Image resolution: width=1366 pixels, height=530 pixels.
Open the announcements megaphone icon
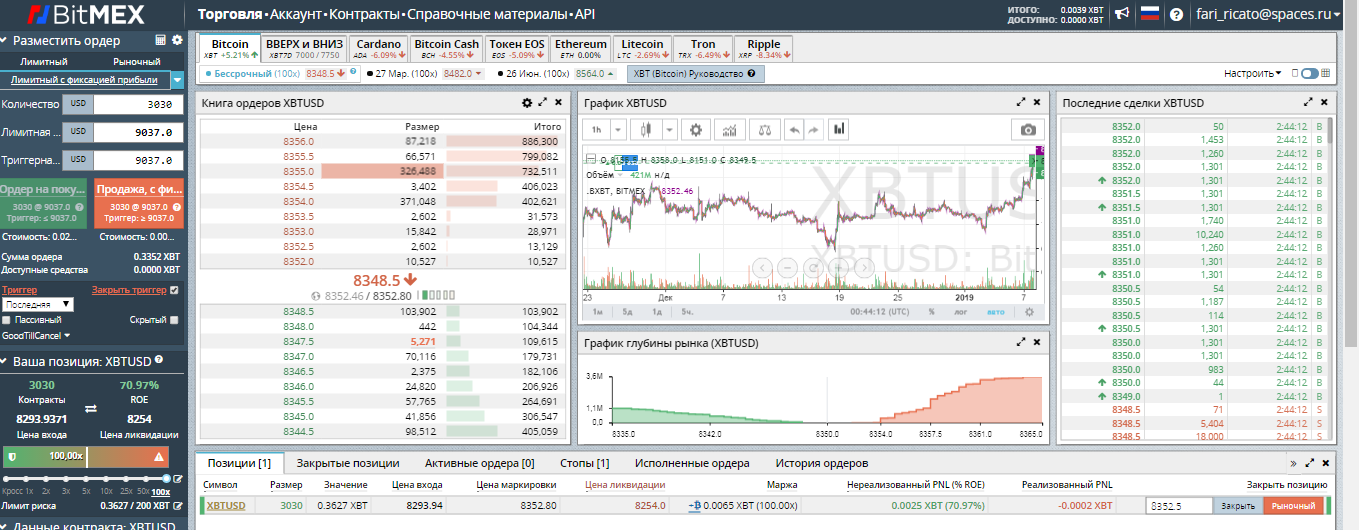click(x=1122, y=14)
